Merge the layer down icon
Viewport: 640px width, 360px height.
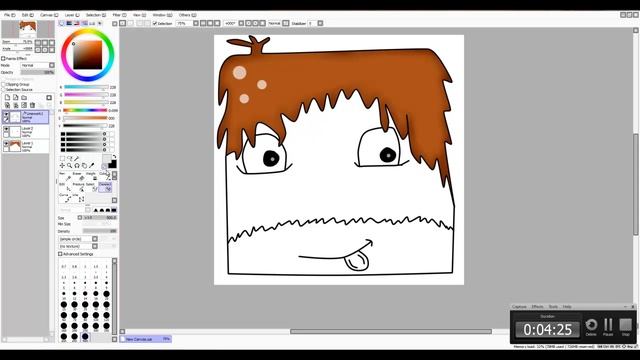16,105
